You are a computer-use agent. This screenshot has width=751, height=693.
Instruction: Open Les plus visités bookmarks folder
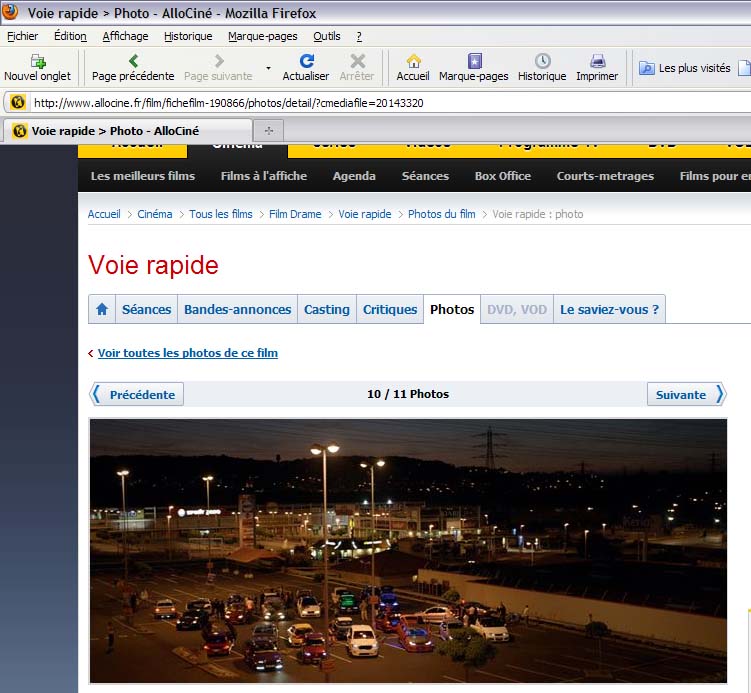[685, 68]
